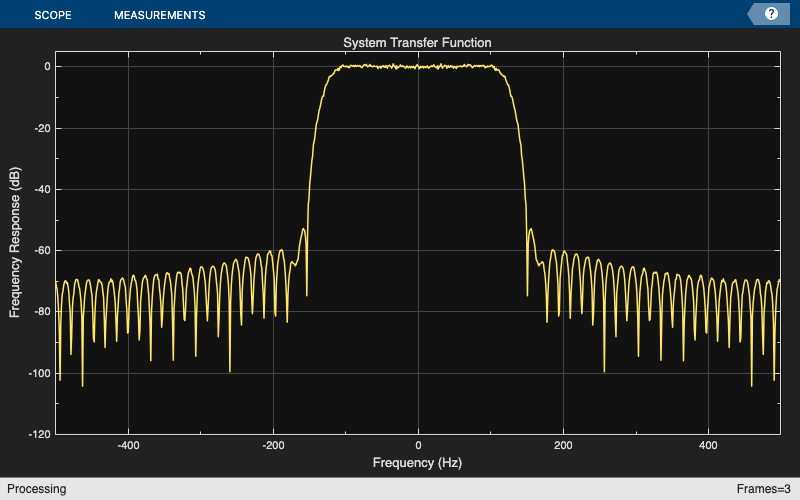The width and height of the screenshot is (800, 500).
Task: Click the -120 y-axis tick label
Action: 40,434
